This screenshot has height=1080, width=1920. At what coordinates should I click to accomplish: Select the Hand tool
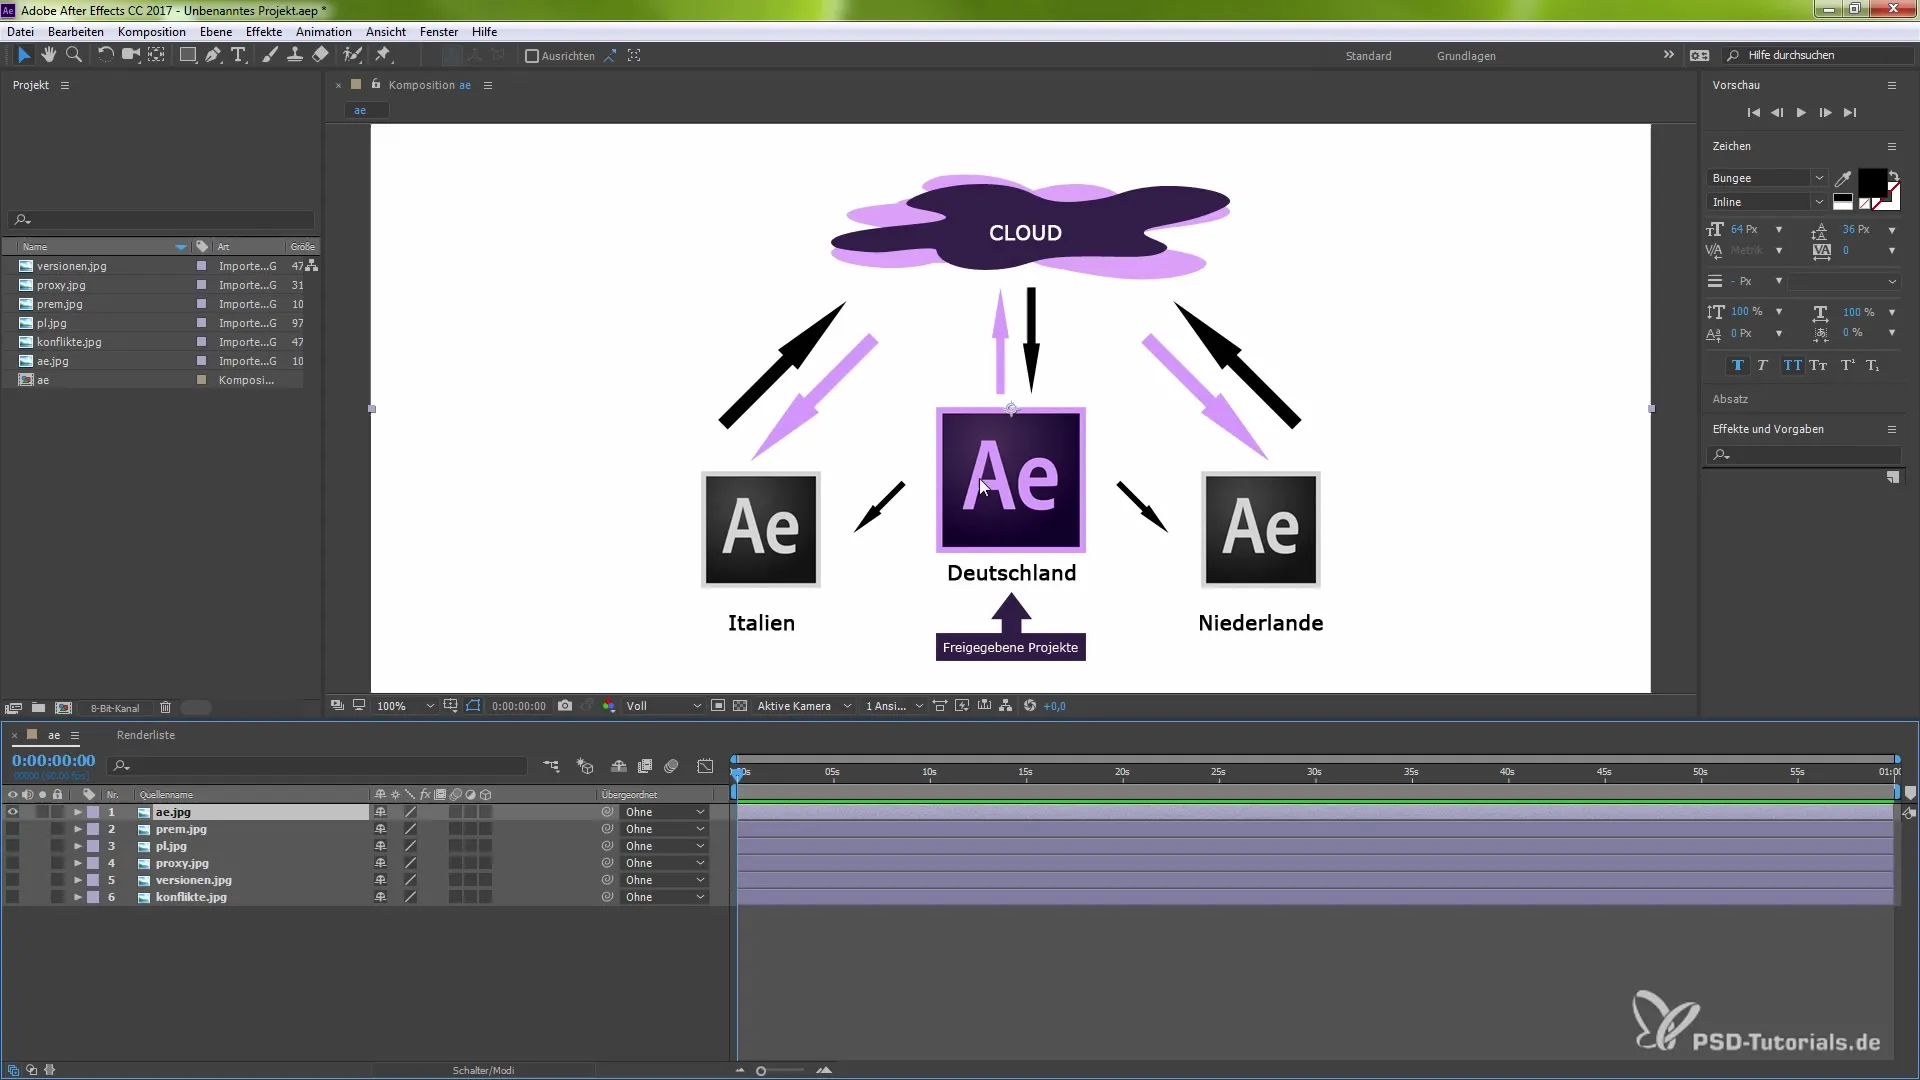pos(48,56)
